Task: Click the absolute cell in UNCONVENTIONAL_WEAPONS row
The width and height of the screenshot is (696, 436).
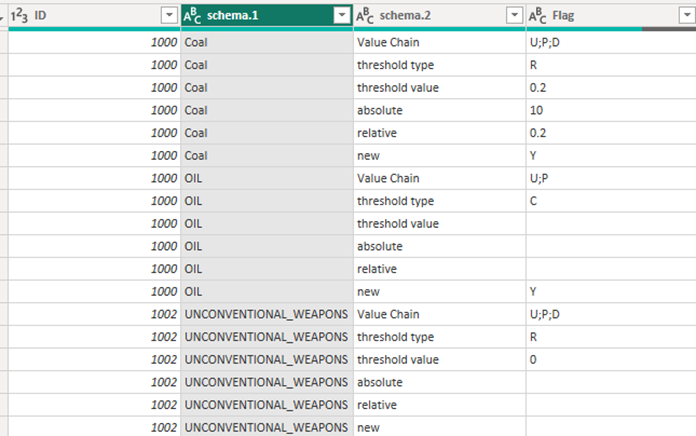Action: 439,382
